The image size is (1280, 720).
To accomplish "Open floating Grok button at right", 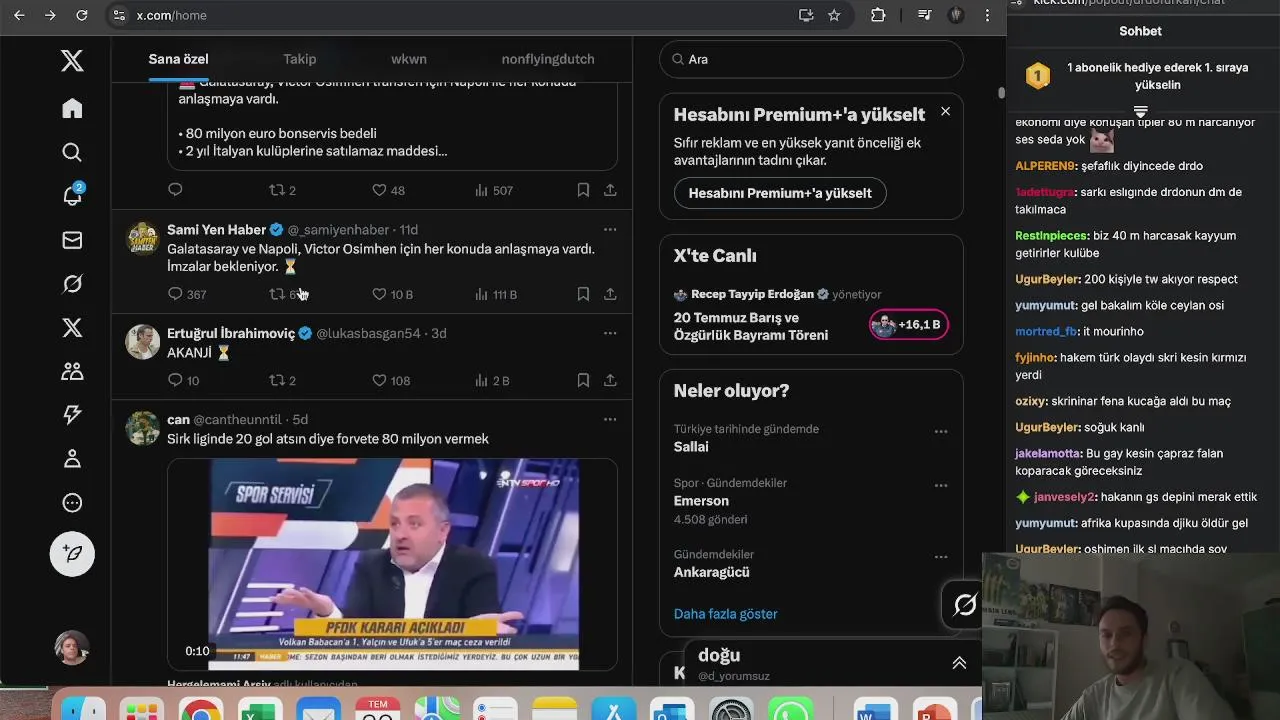I will [965, 604].
